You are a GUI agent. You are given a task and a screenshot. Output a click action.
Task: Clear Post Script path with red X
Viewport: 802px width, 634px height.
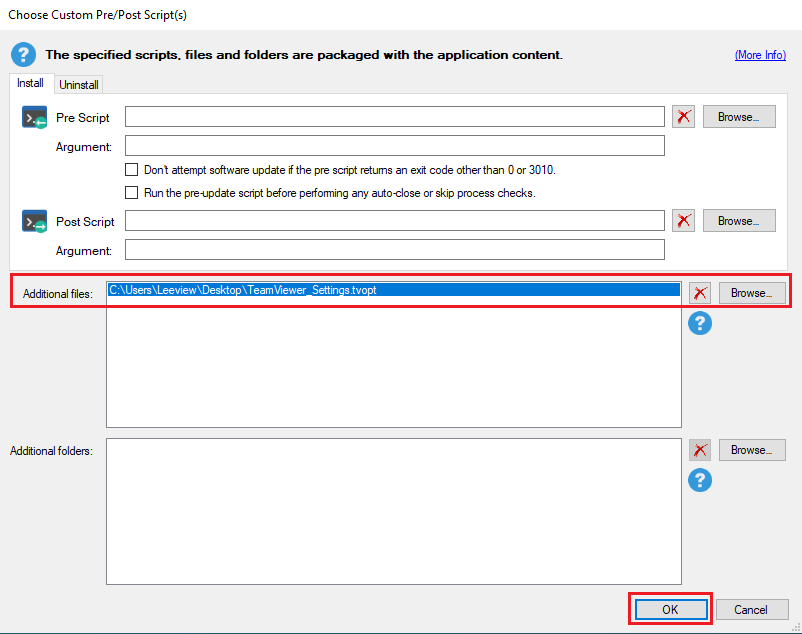[x=683, y=221]
